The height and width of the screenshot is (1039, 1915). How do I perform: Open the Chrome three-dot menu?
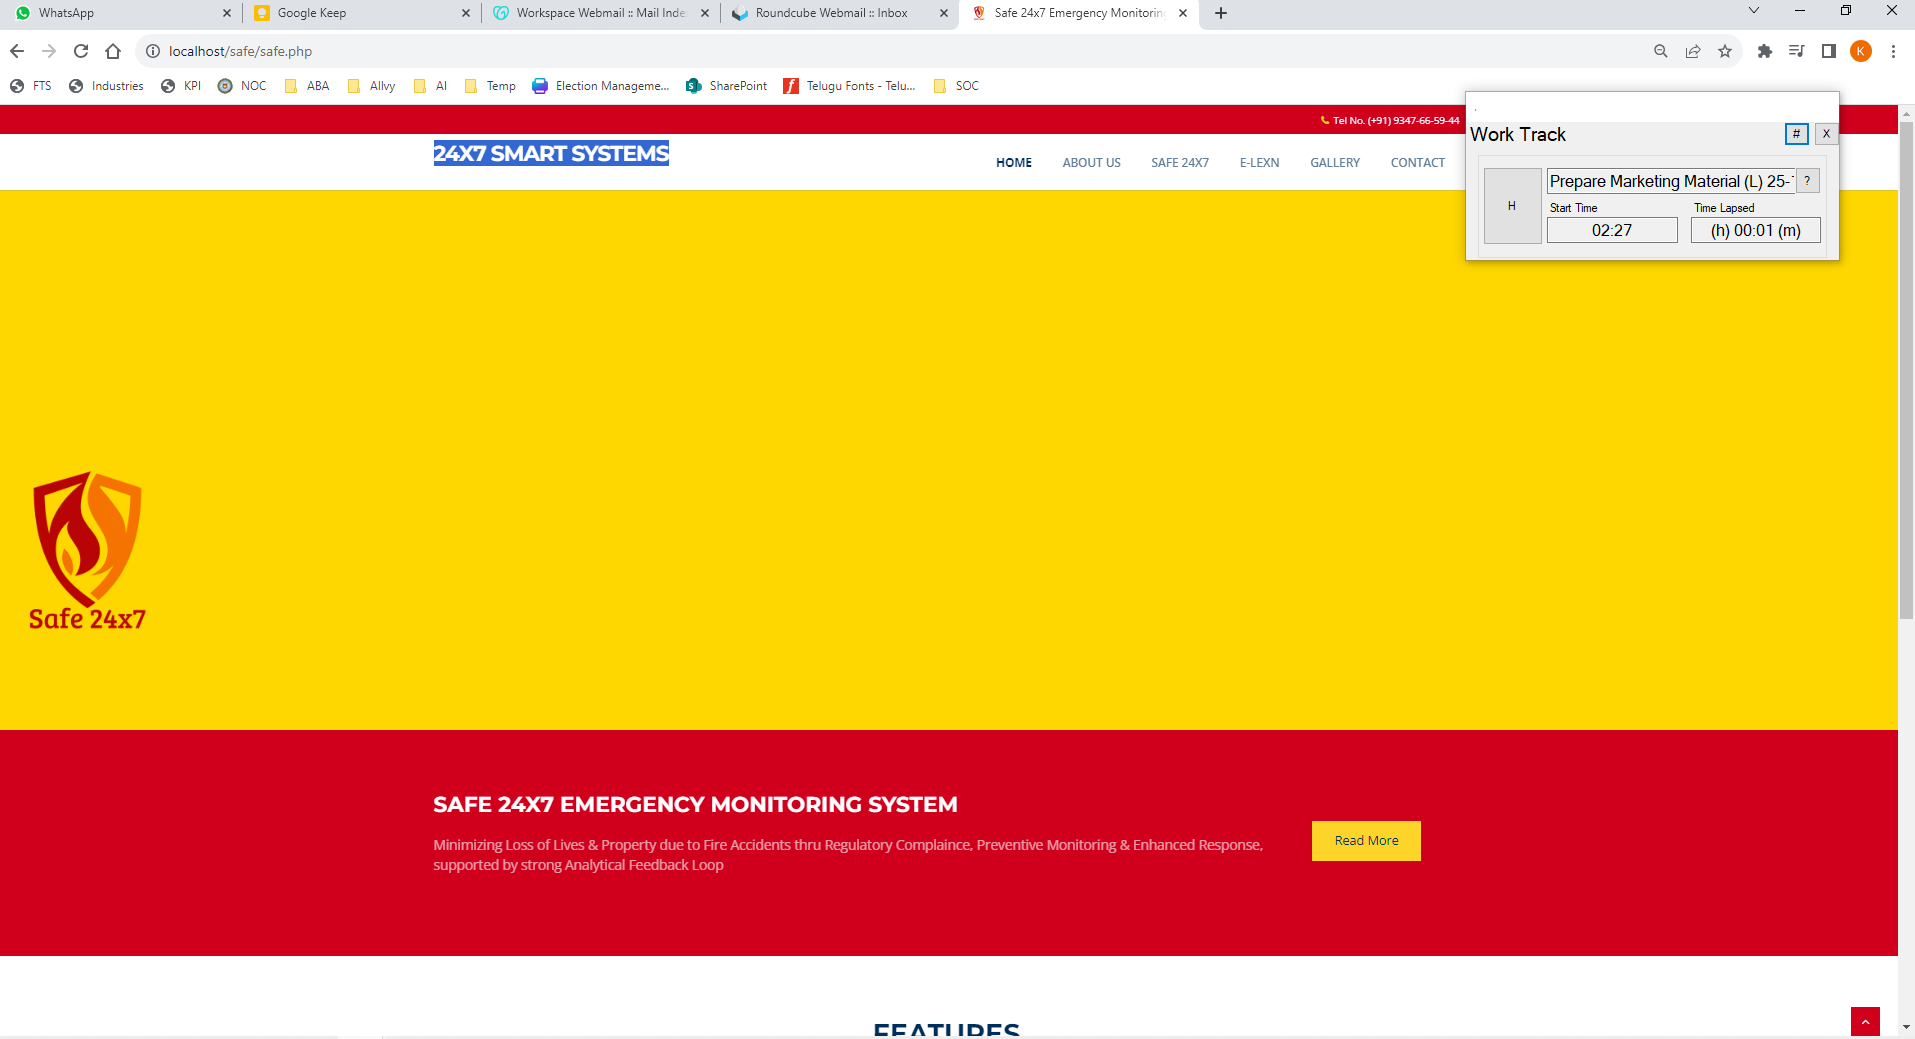[x=1893, y=51]
